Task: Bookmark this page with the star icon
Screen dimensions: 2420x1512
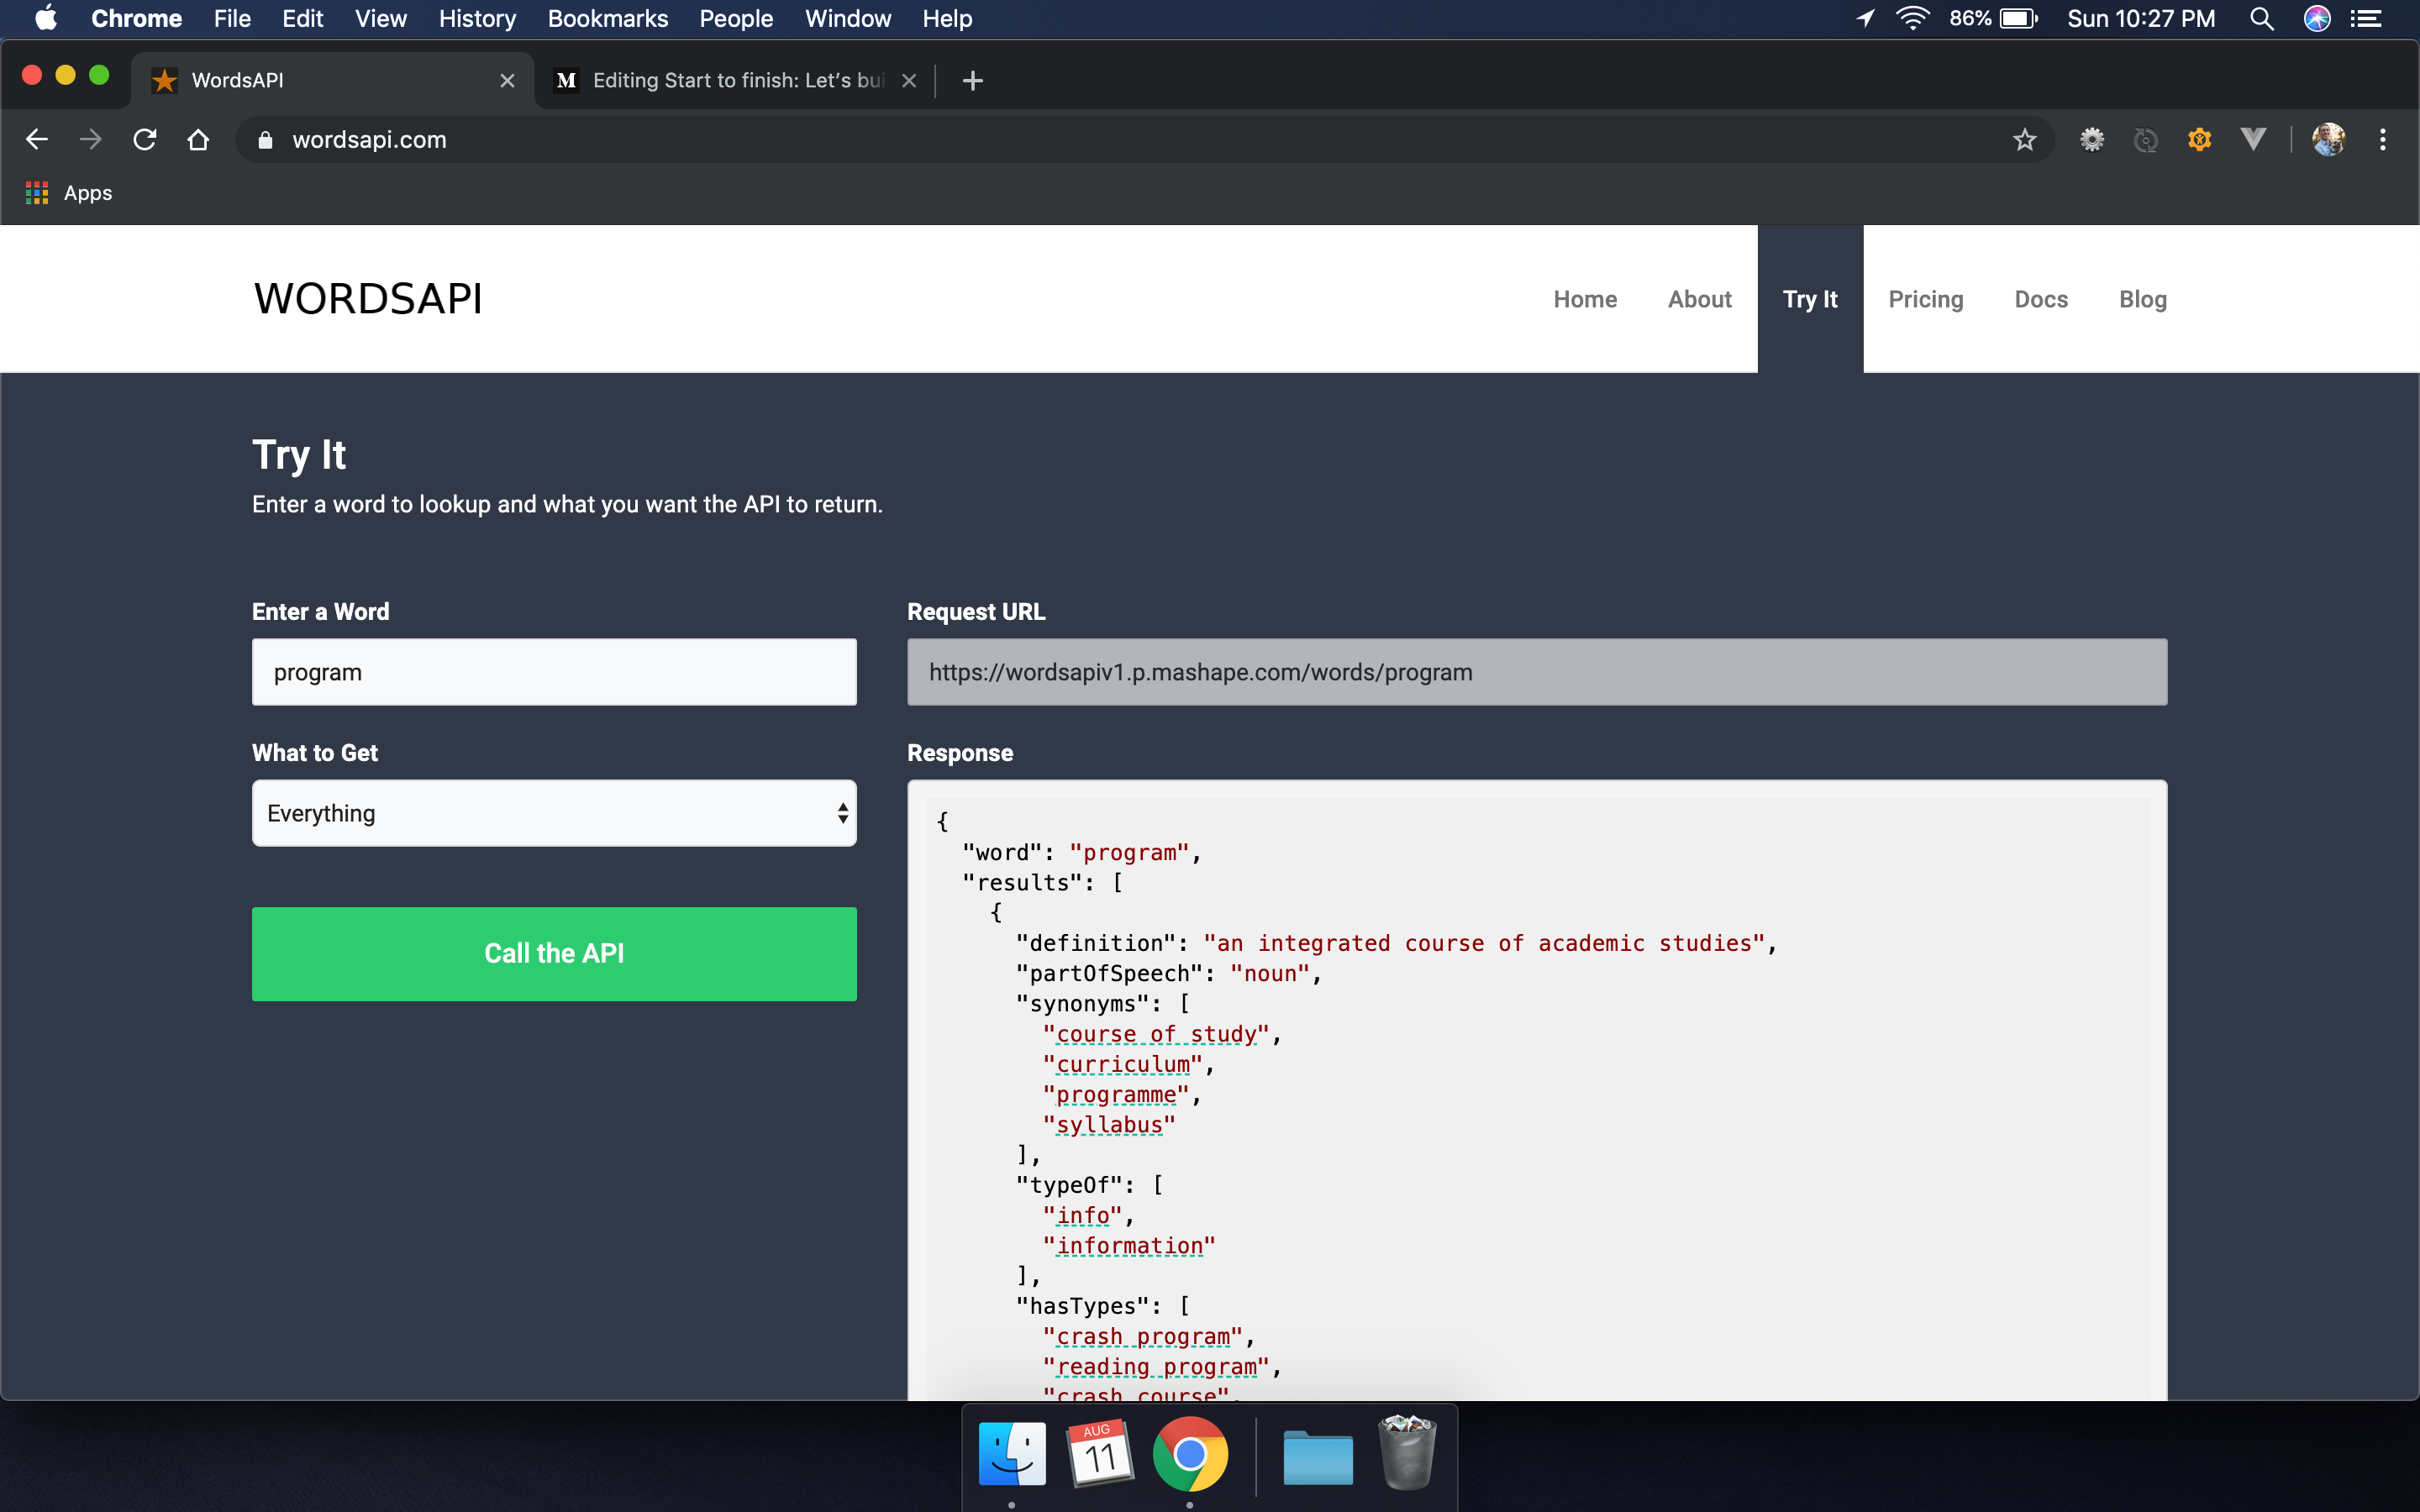Action: click(2025, 139)
